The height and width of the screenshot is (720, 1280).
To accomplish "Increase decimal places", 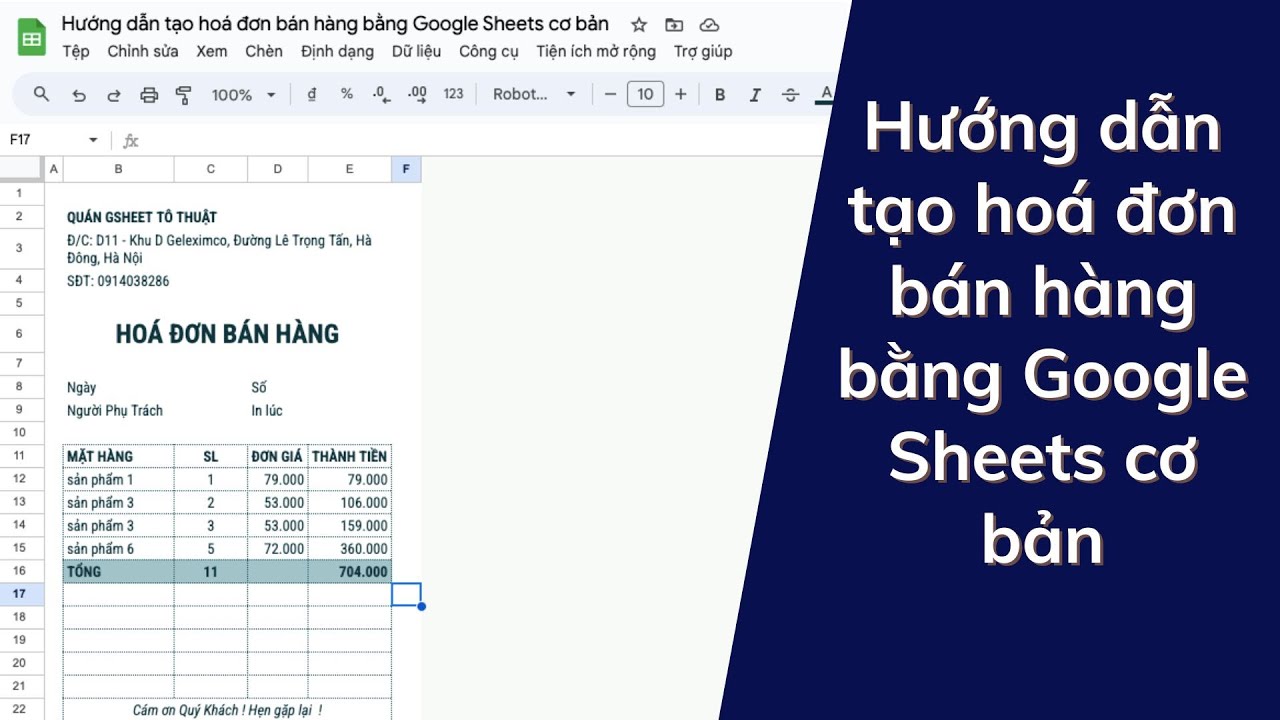I will tap(417, 94).
